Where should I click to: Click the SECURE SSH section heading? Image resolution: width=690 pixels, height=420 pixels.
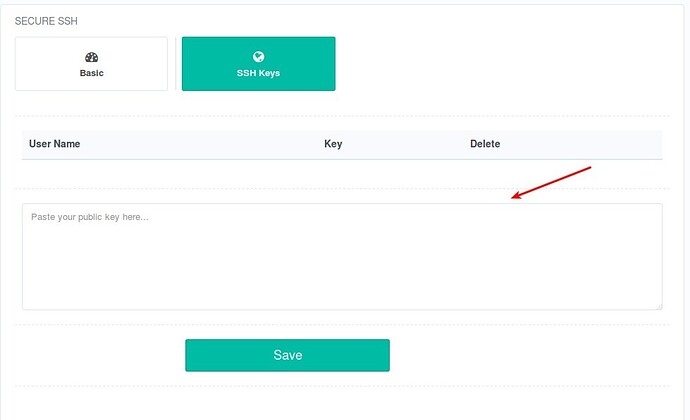[x=46, y=21]
